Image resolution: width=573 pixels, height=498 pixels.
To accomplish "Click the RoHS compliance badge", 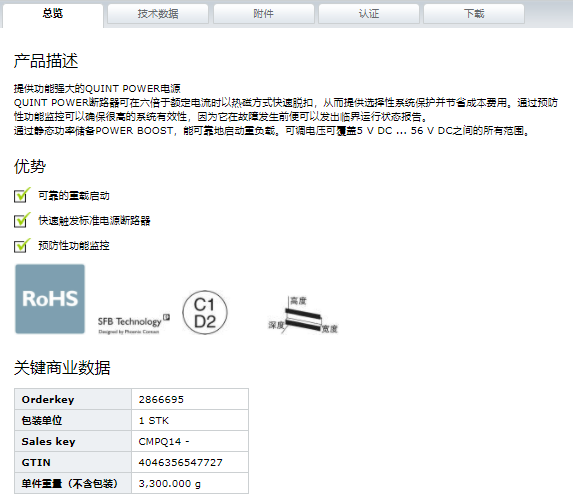I will tap(50, 299).
